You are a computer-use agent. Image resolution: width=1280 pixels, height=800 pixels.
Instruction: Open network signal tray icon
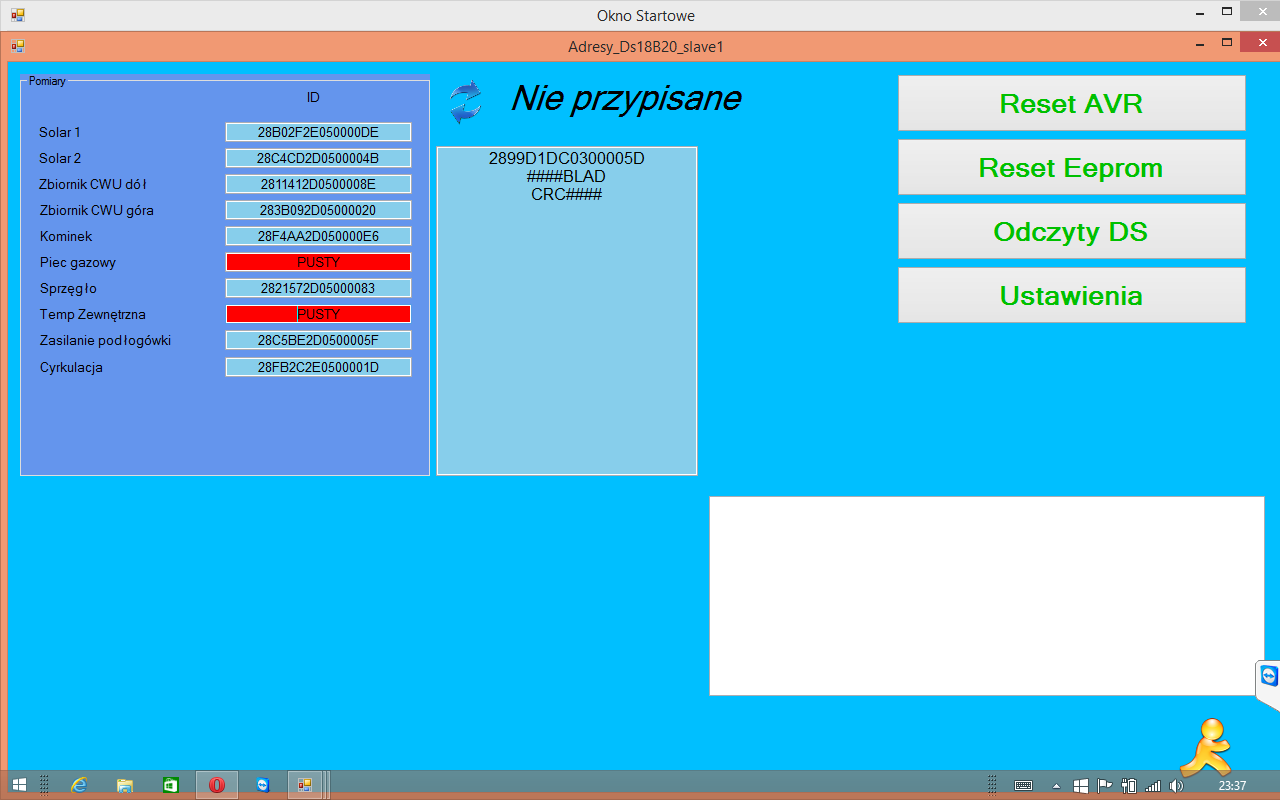[1153, 785]
